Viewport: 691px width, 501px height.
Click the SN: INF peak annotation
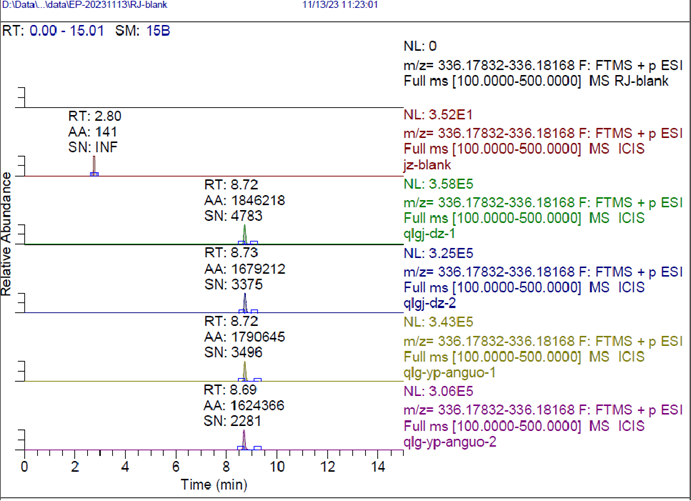click(x=95, y=145)
